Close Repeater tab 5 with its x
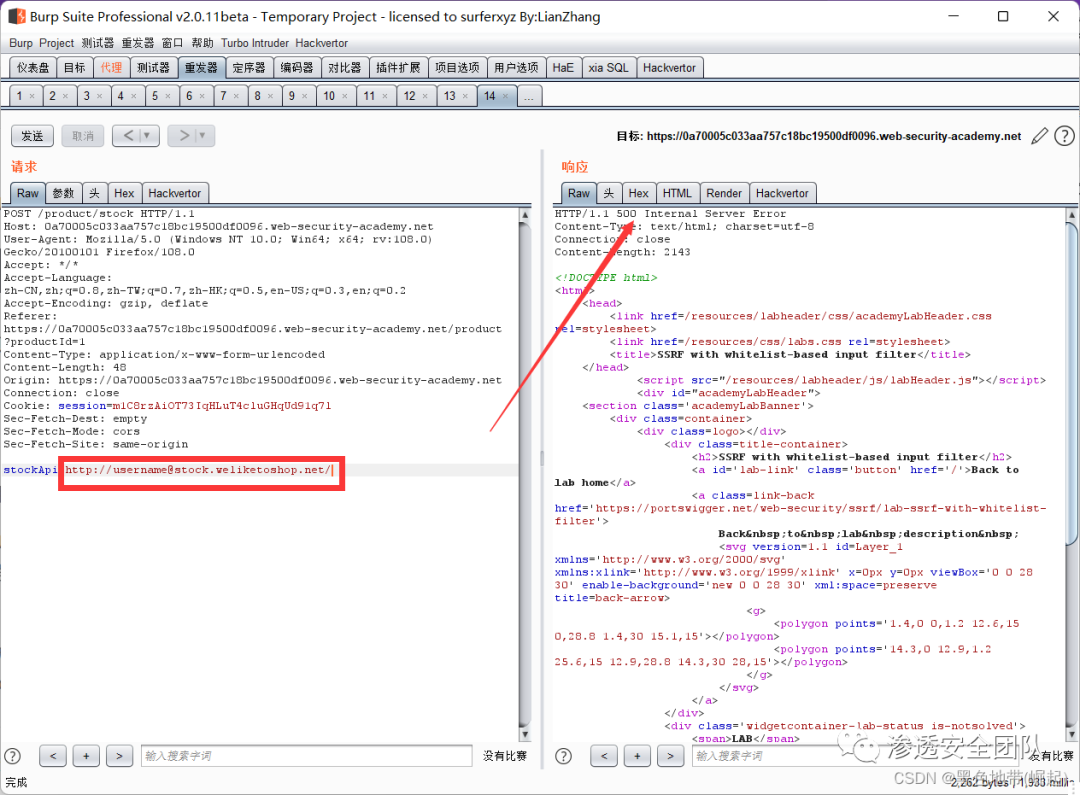Screen dimensions: 1080x795 (167, 96)
